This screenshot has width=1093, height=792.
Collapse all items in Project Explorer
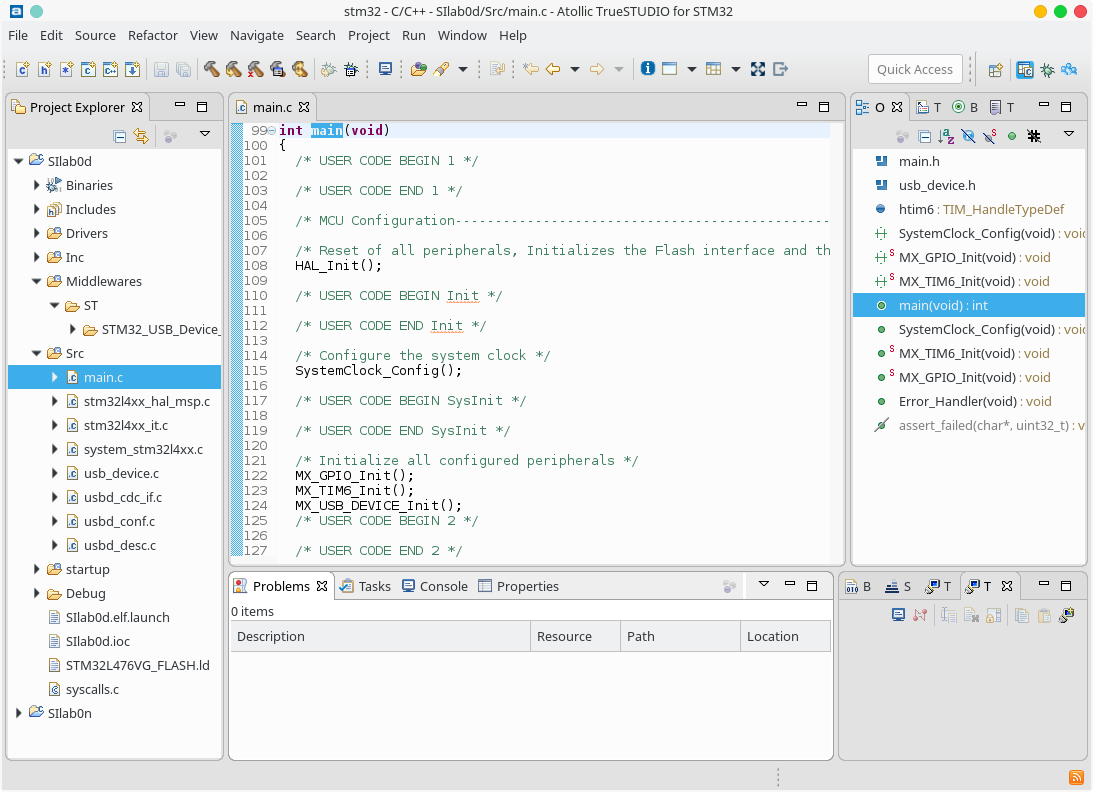point(120,136)
